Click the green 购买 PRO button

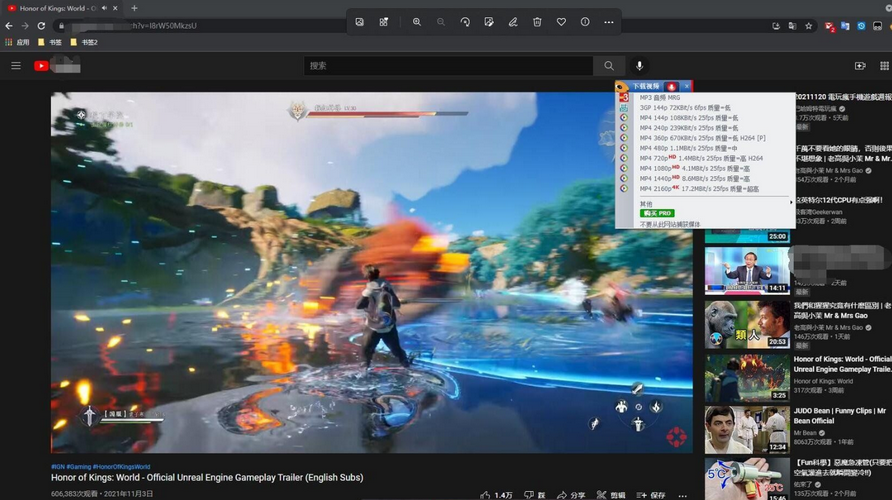coord(657,213)
